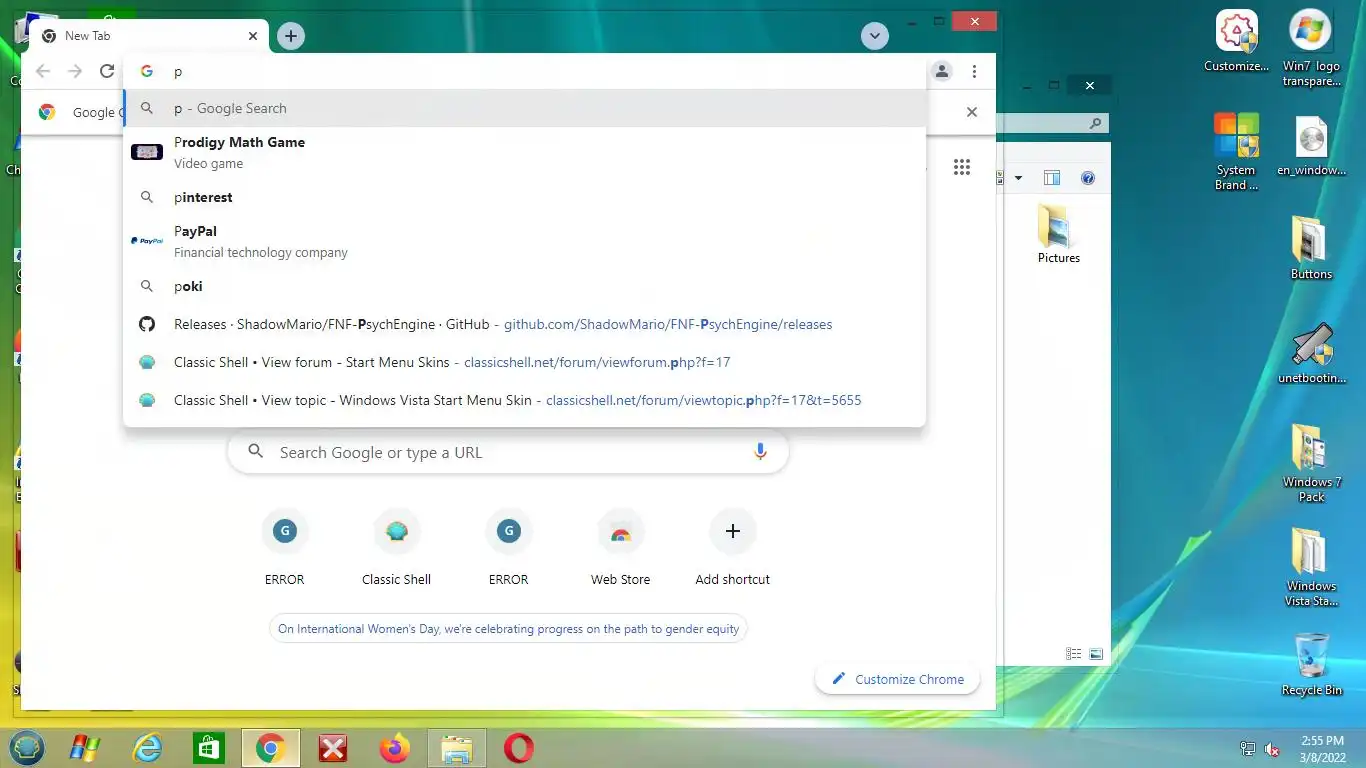Select the unetbootin desktop icon
This screenshot has height=768, width=1366.
[x=1311, y=354]
